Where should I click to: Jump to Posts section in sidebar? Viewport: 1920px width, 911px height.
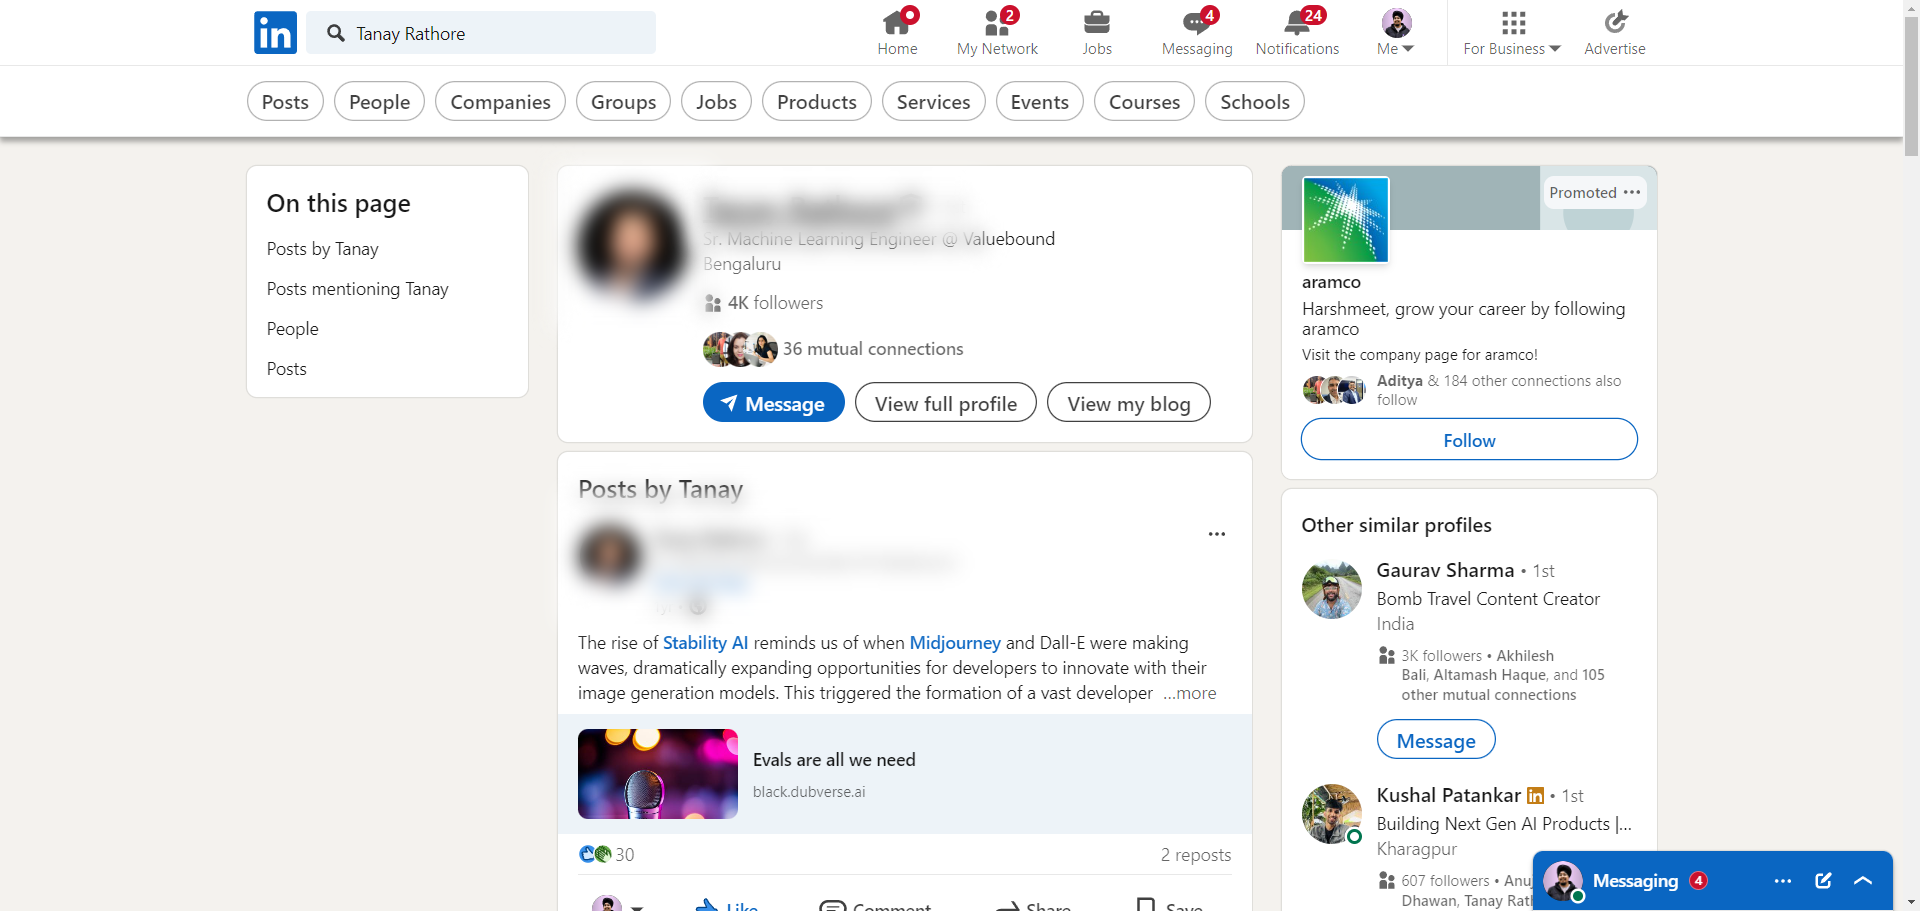pyautogui.click(x=287, y=369)
